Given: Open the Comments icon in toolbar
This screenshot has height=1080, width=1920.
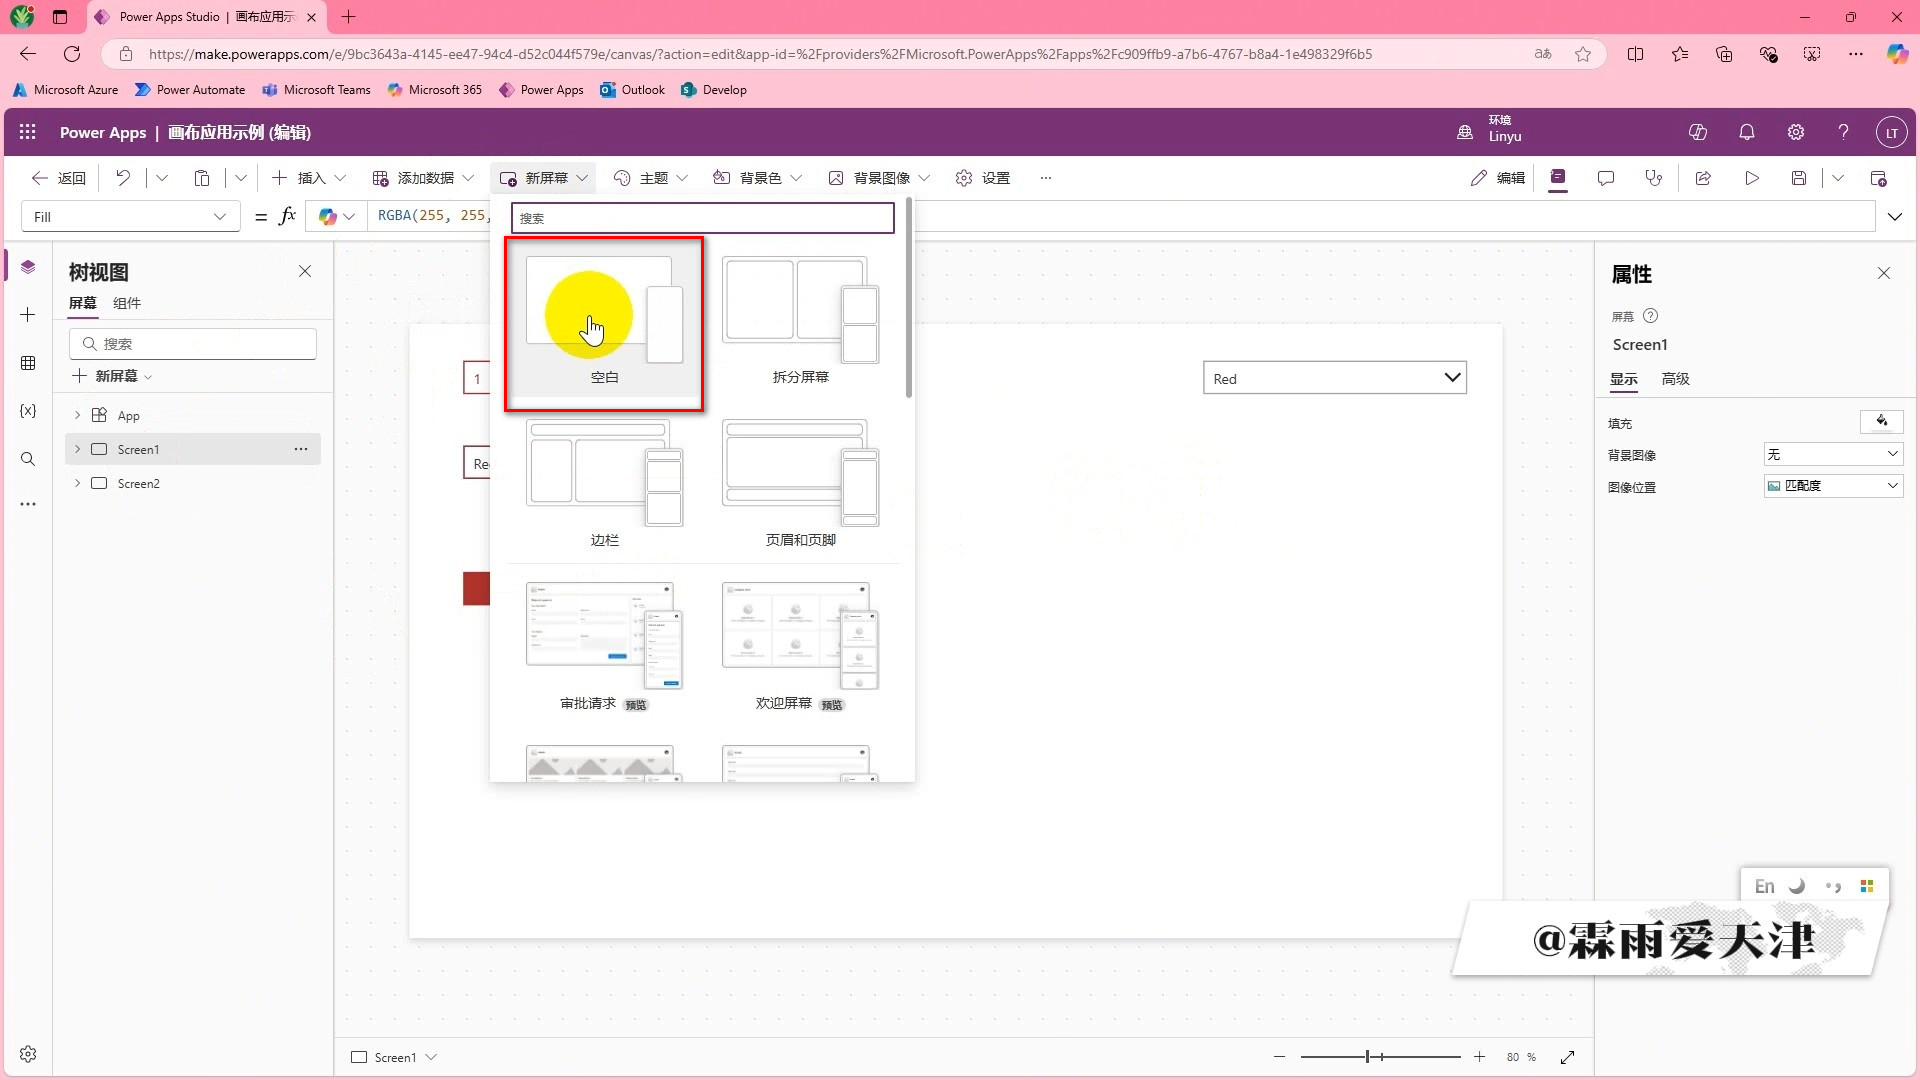Looking at the screenshot, I should coord(1606,178).
